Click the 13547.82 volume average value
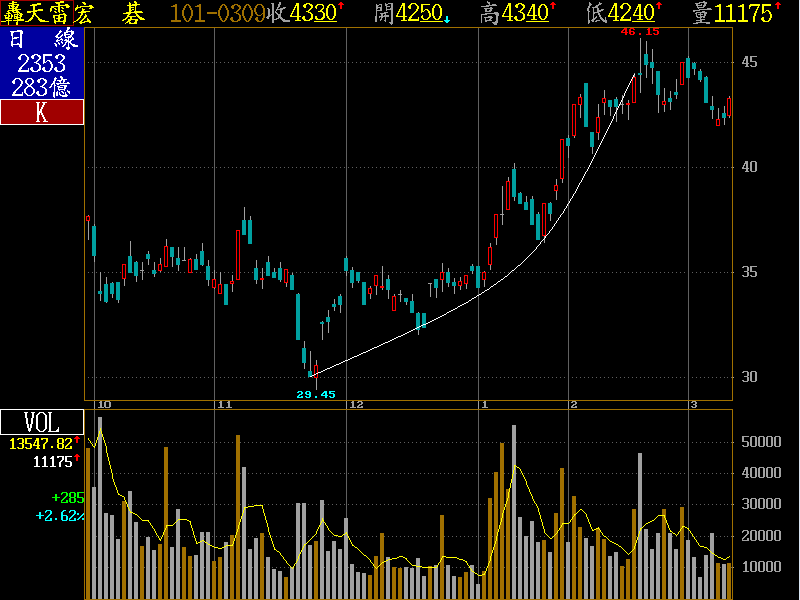This screenshot has height=600, width=800. tap(41, 443)
